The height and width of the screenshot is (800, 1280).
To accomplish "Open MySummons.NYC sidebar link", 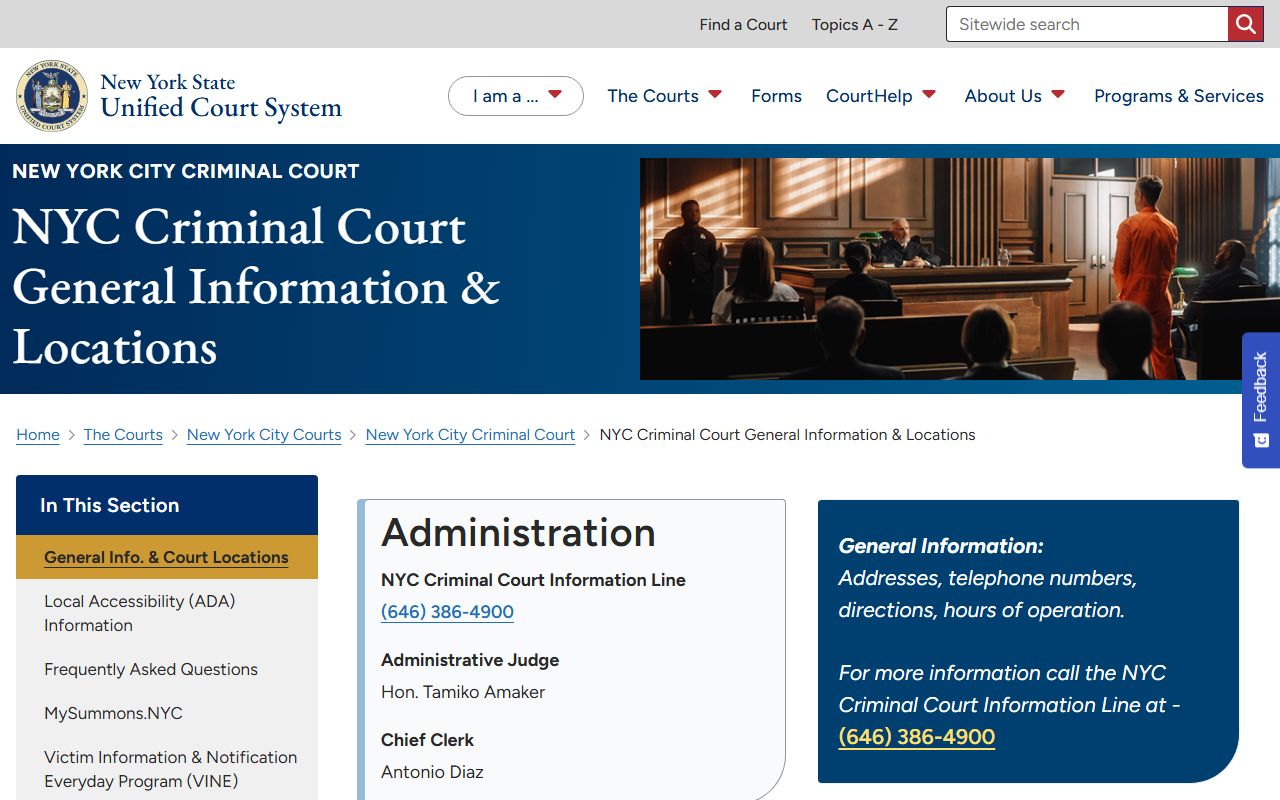I will (x=113, y=713).
